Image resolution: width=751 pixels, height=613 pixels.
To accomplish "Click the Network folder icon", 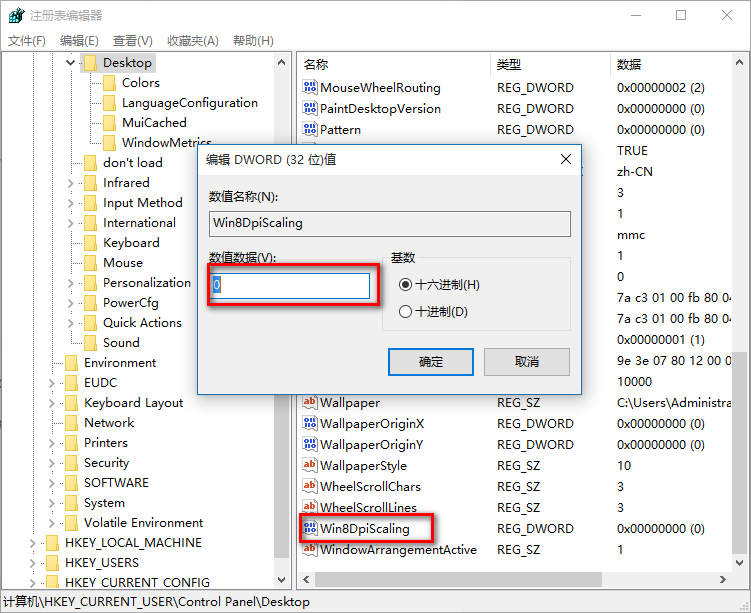I will 71,423.
